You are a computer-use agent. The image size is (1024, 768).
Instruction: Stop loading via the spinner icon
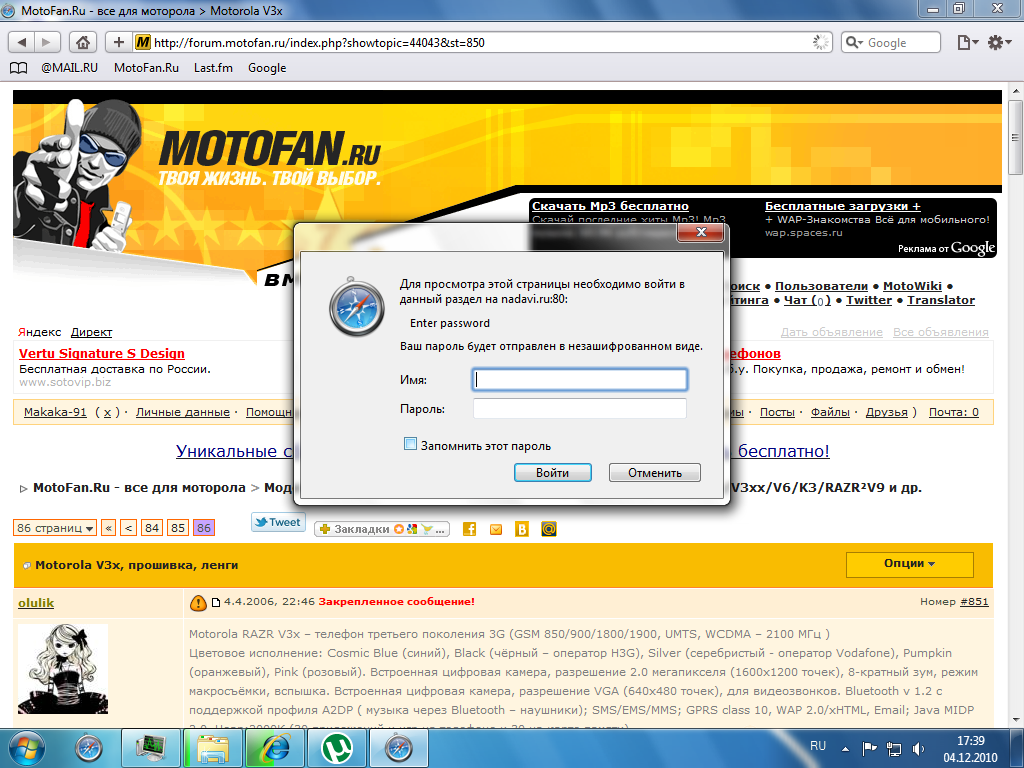click(x=820, y=42)
